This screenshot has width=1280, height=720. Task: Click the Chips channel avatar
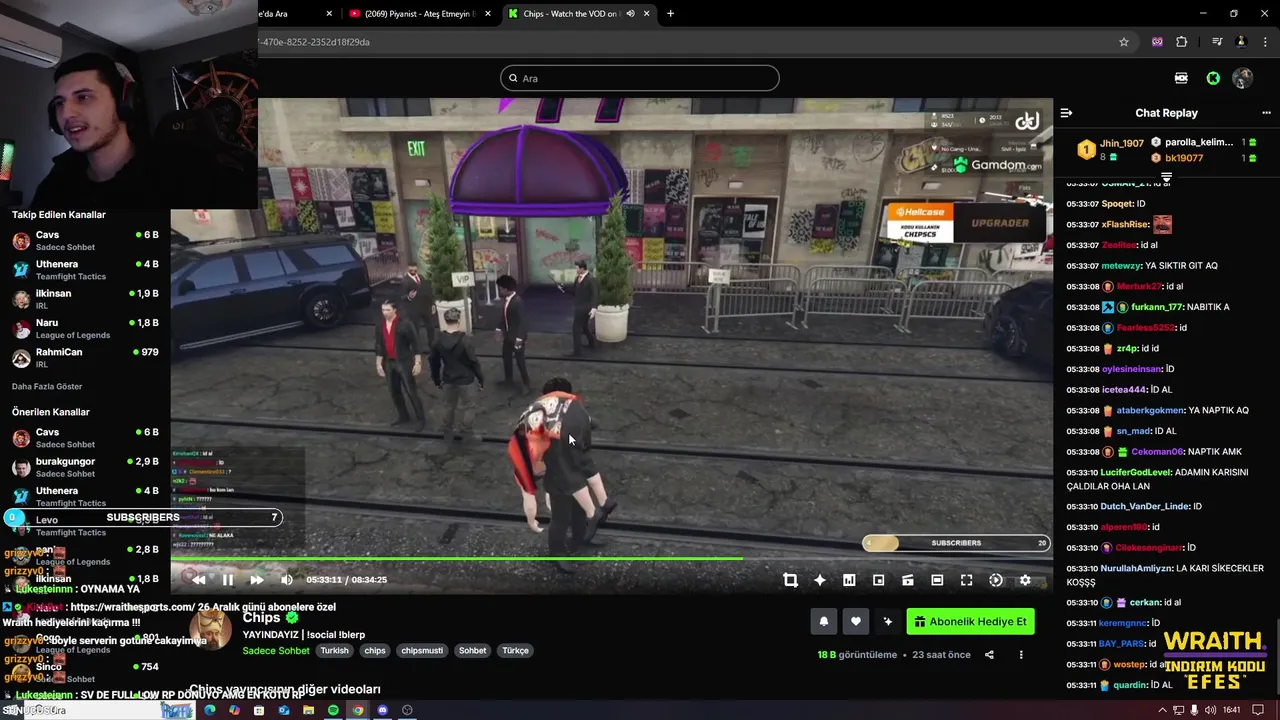coord(212,630)
